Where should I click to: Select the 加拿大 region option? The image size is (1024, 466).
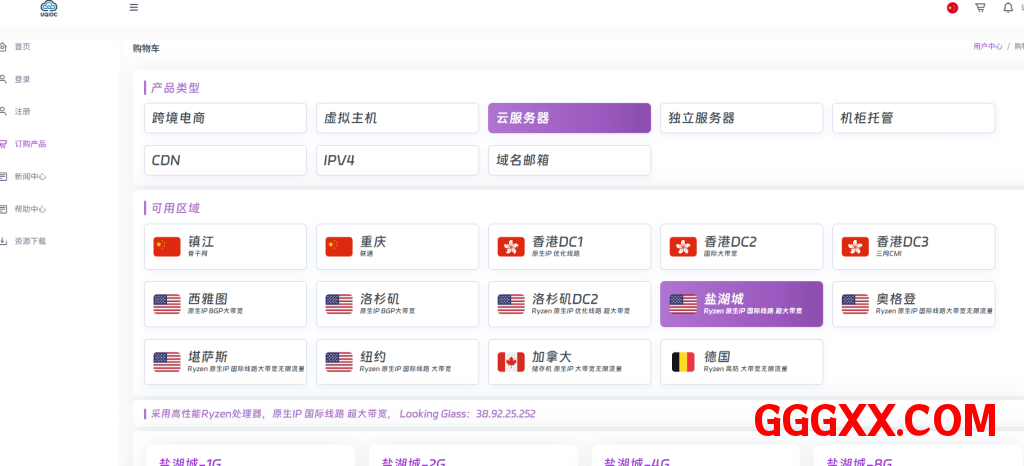pyautogui.click(x=569, y=362)
